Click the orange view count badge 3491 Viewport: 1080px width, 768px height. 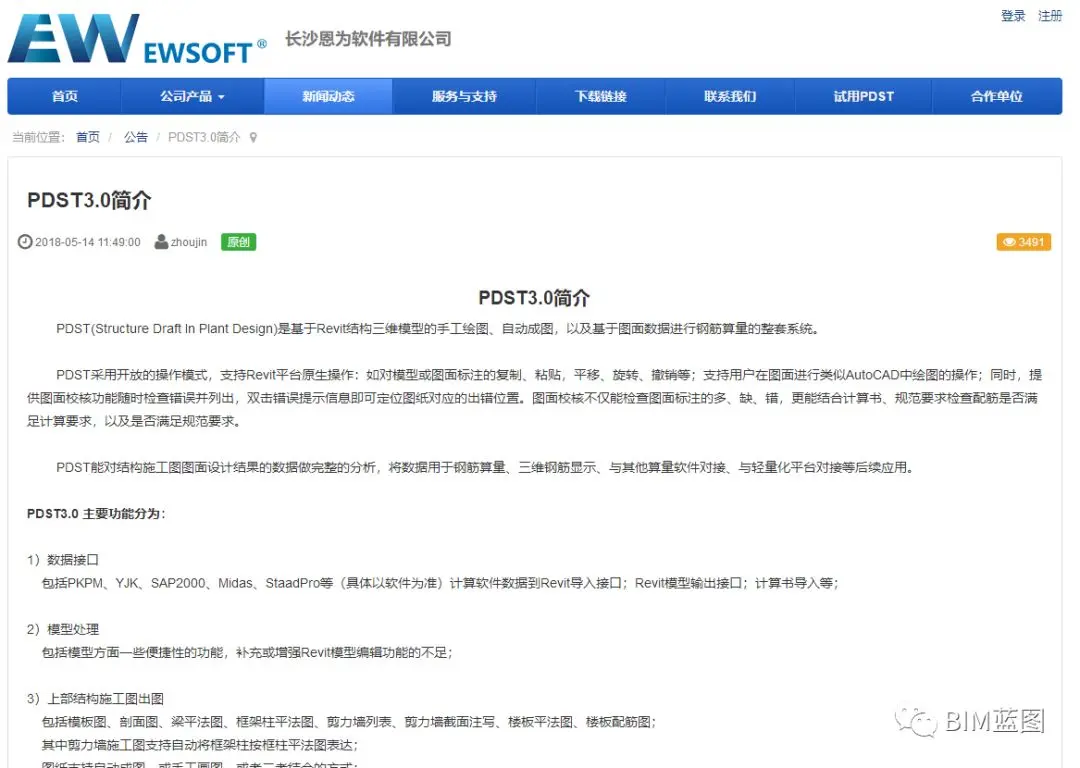(1024, 242)
